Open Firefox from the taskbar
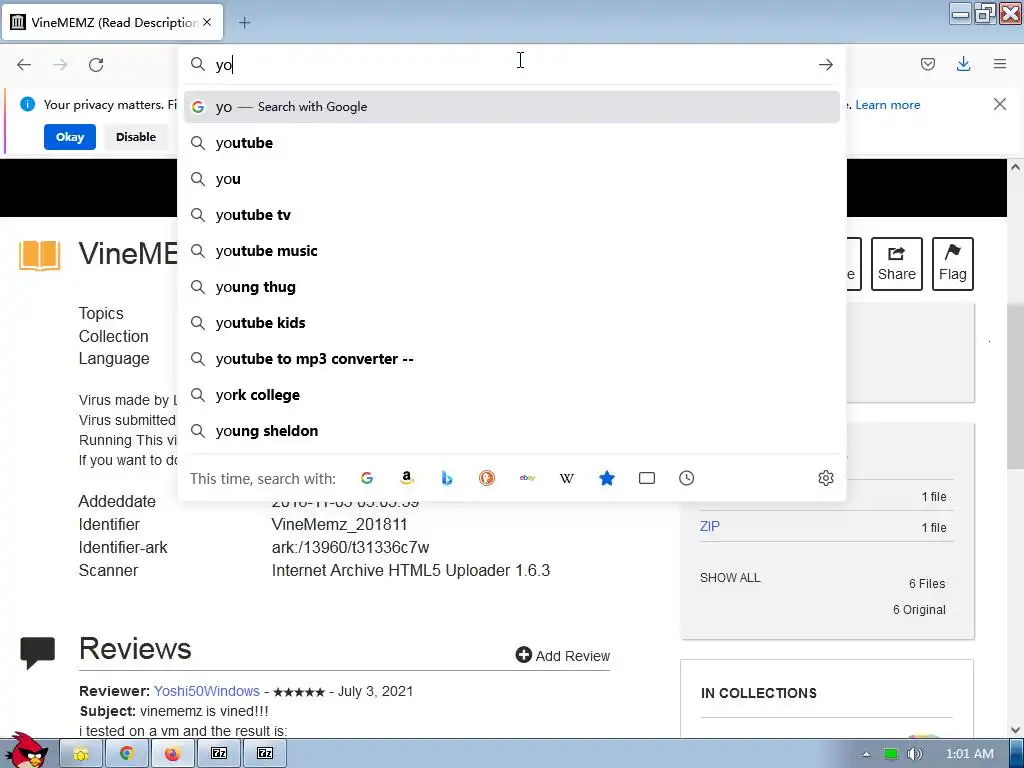 [172, 754]
